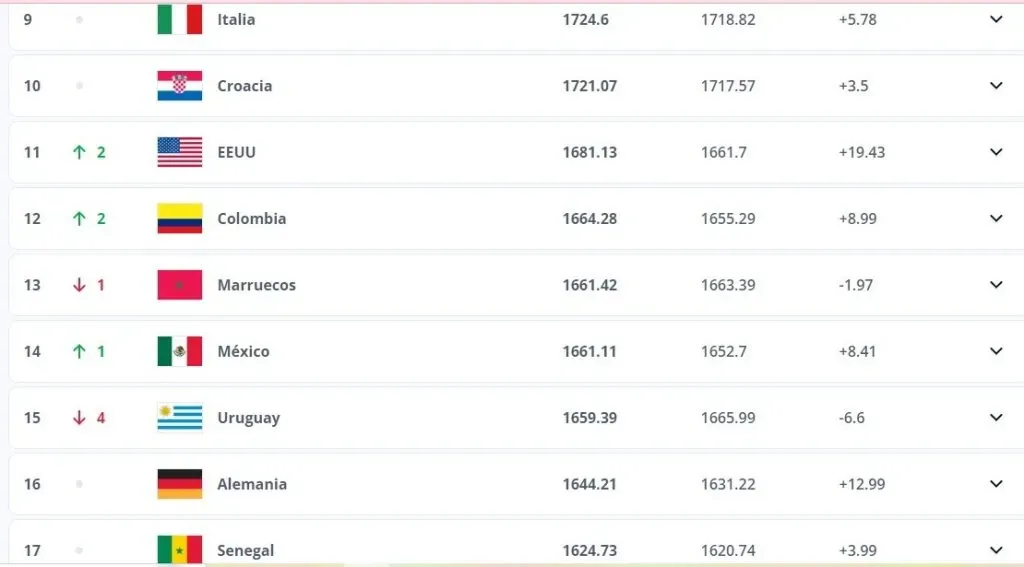Click the EEUU flag icon
Screen dimensions: 1024x567
click(x=179, y=152)
